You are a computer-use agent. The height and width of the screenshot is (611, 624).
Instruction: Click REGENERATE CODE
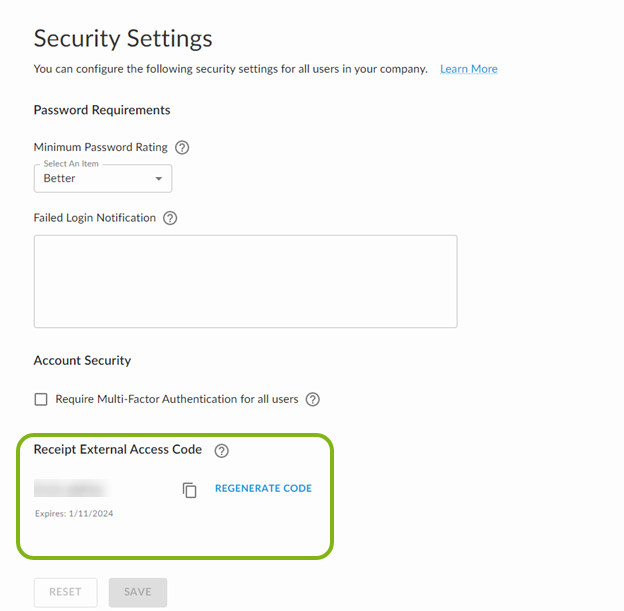pos(263,489)
